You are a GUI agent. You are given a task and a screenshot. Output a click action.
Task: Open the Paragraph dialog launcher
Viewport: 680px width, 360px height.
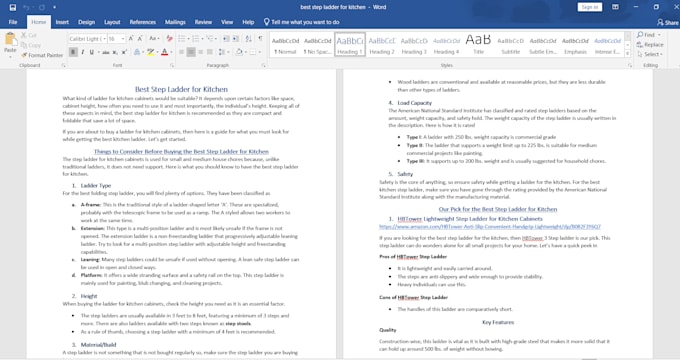[x=263, y=65]
